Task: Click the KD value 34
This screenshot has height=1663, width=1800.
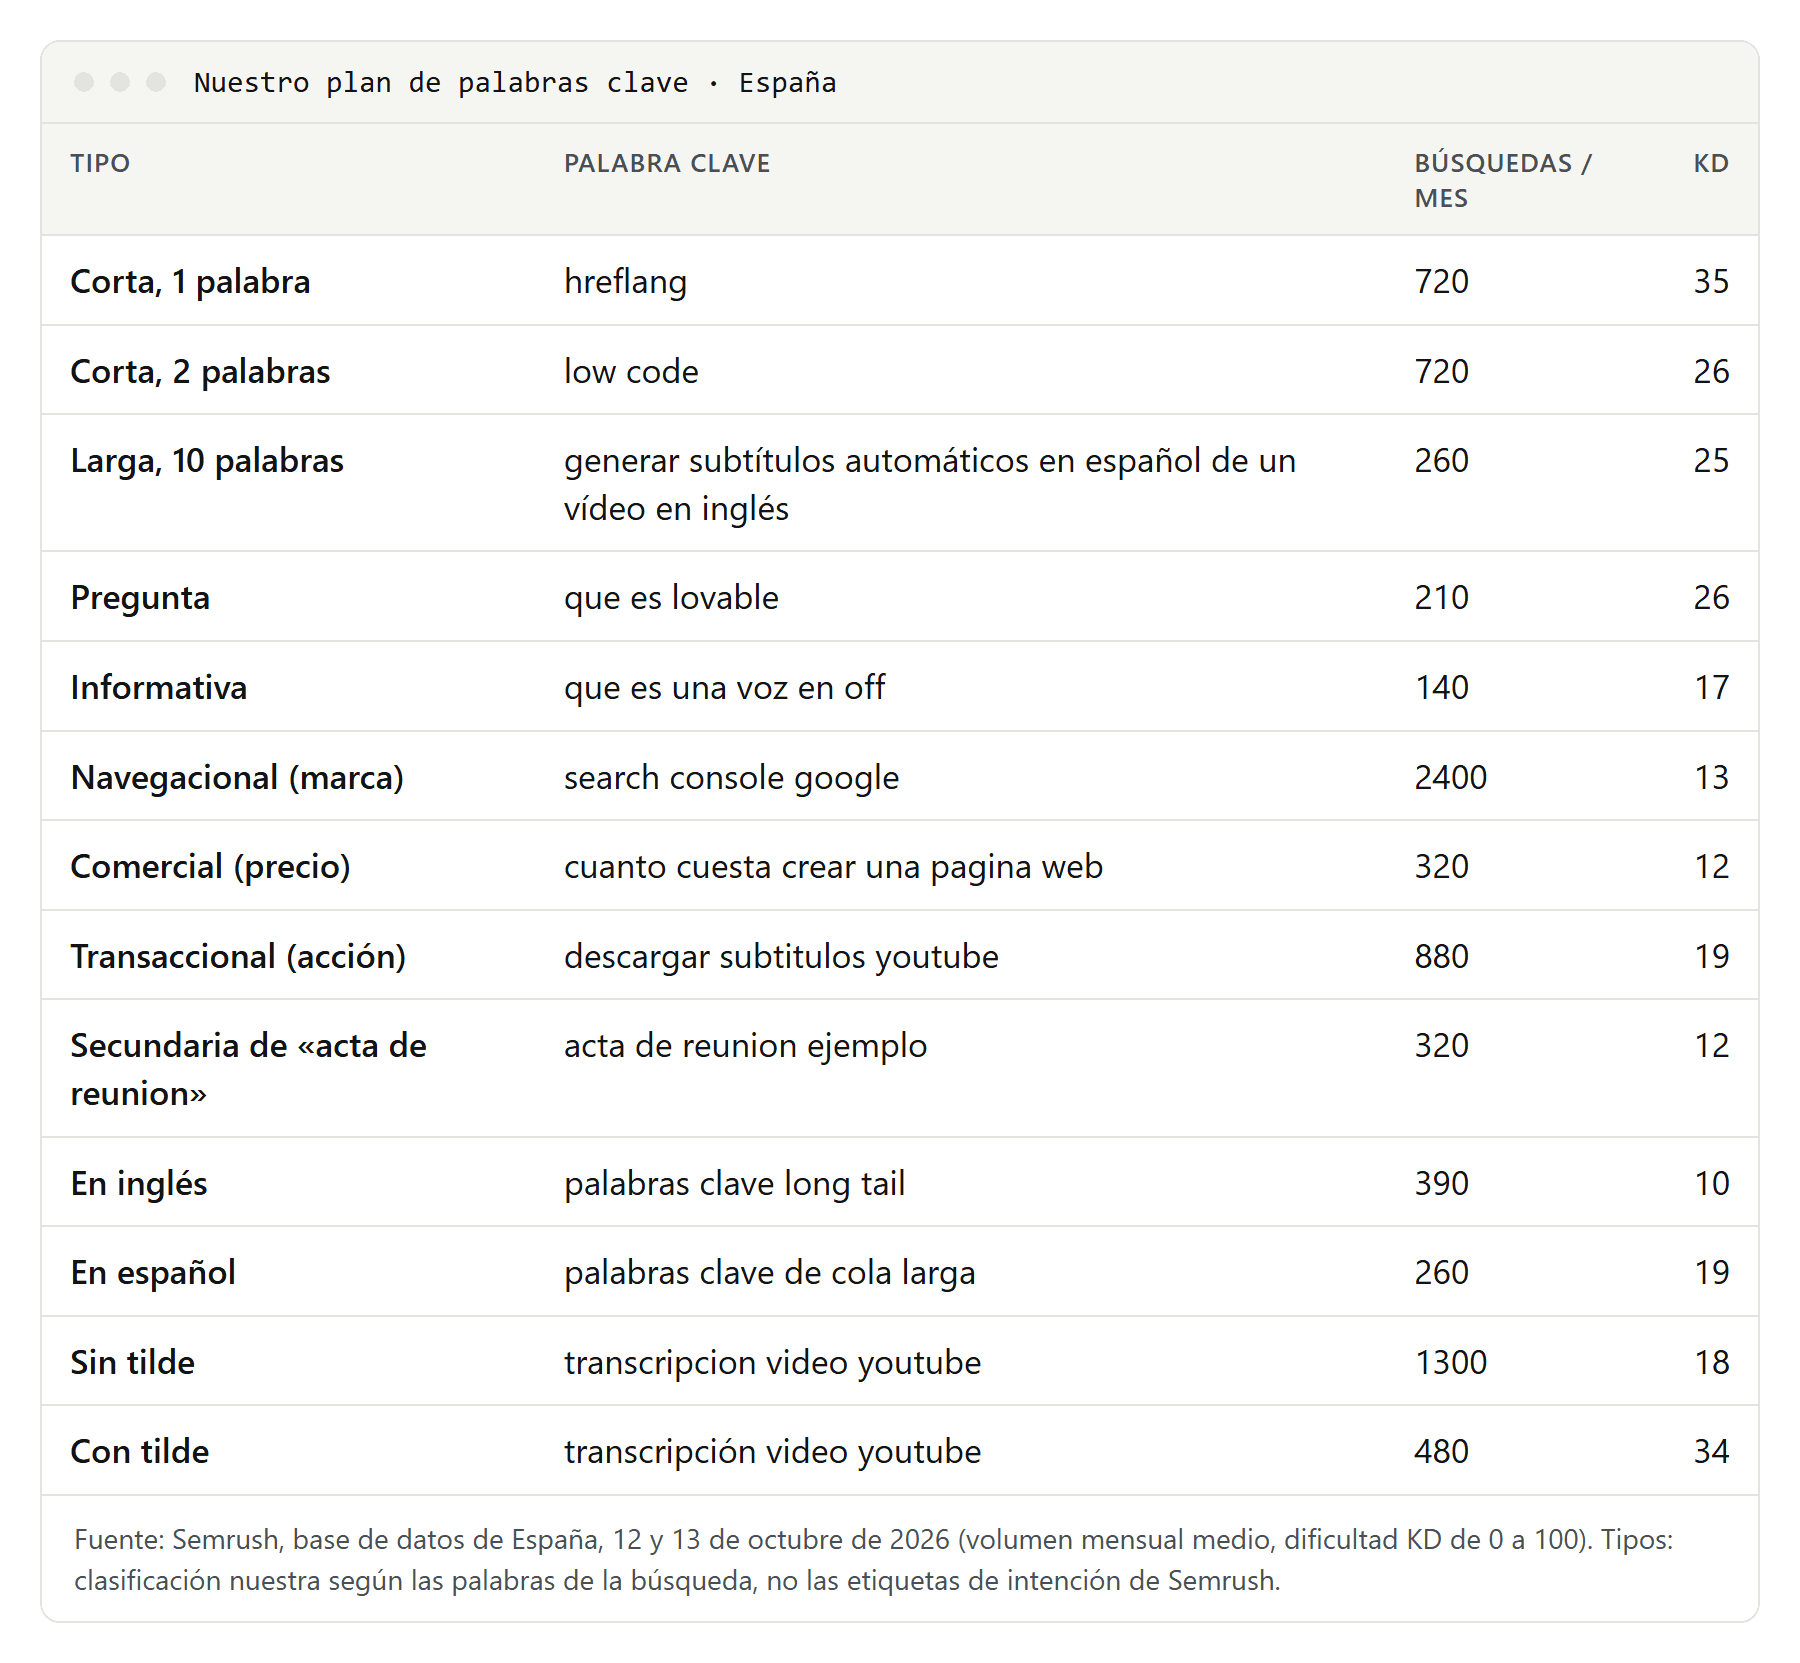Action: point(1711,1451)
